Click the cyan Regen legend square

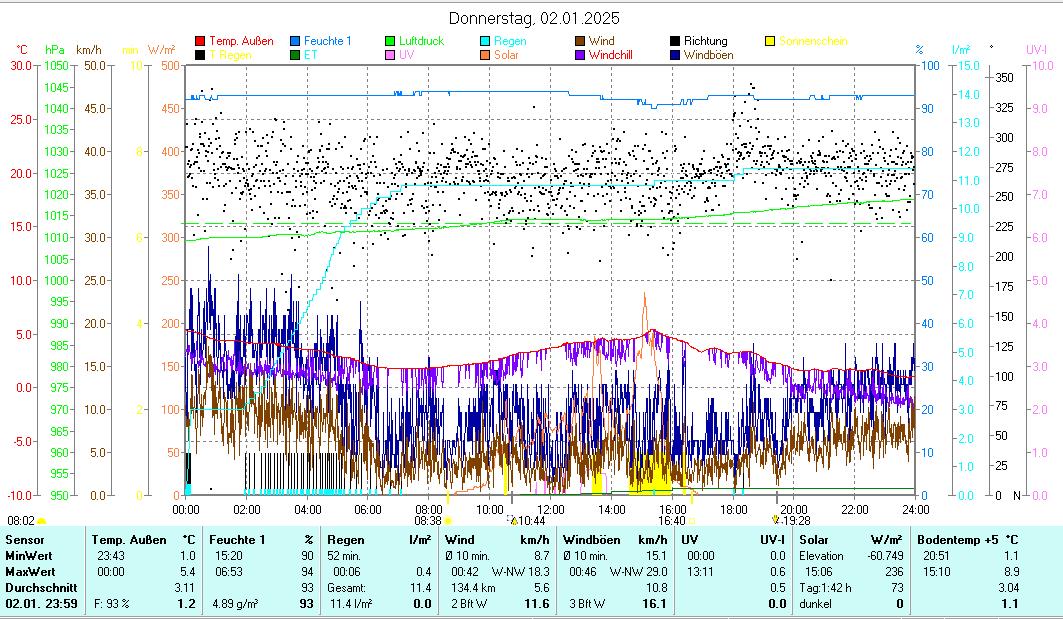[x=485, y=41]
